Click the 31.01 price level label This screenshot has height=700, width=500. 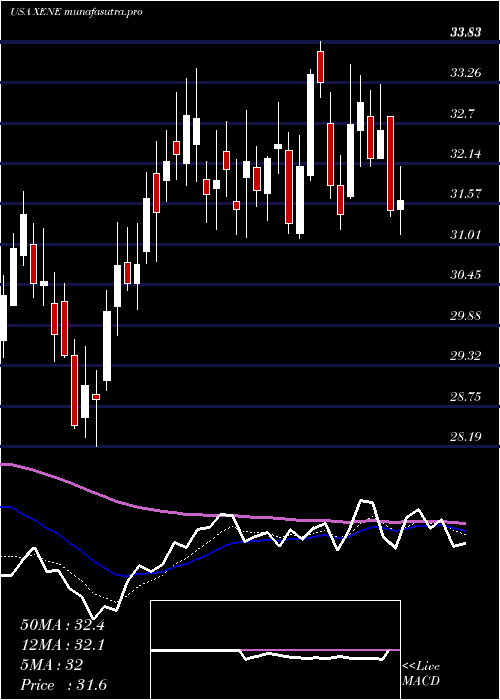tap(466, 234)
